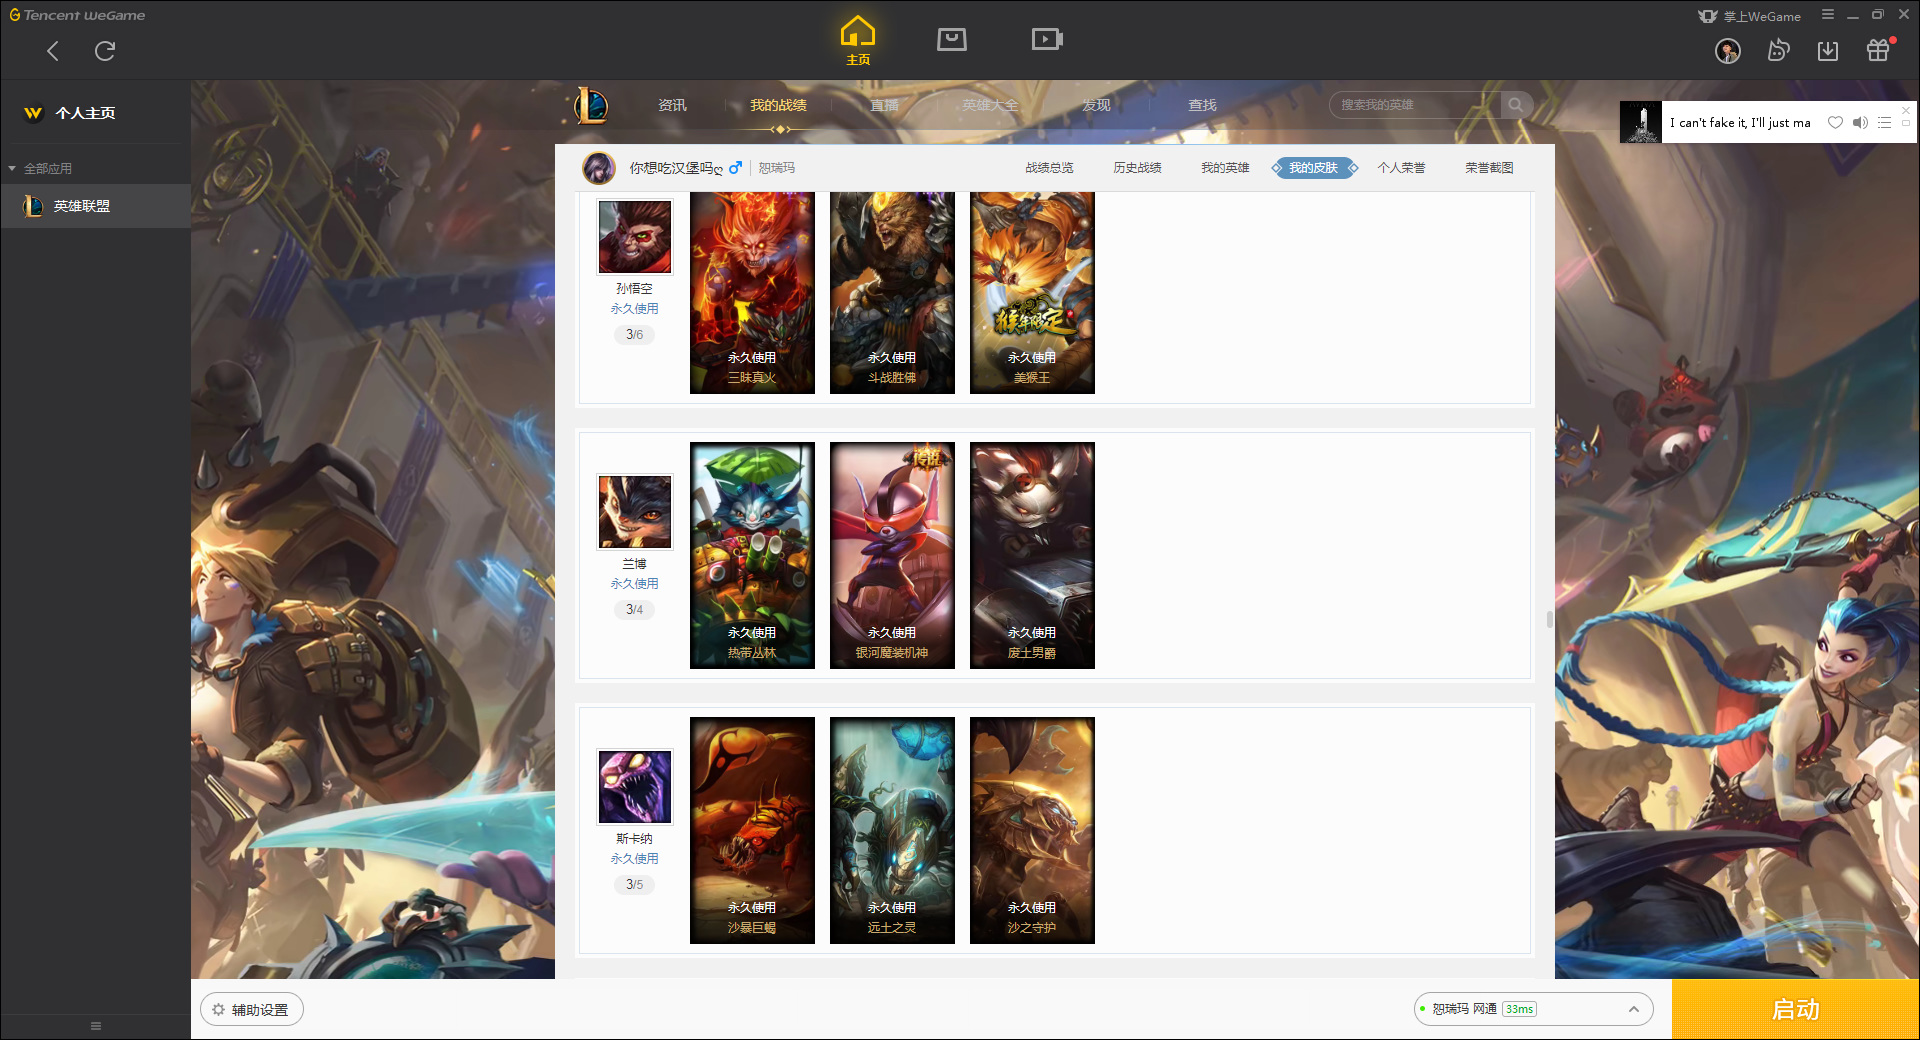The width and height of the screenshot is (1920, 1040).
Task: Open the 远土之灵 skin card
Action: 892,830
